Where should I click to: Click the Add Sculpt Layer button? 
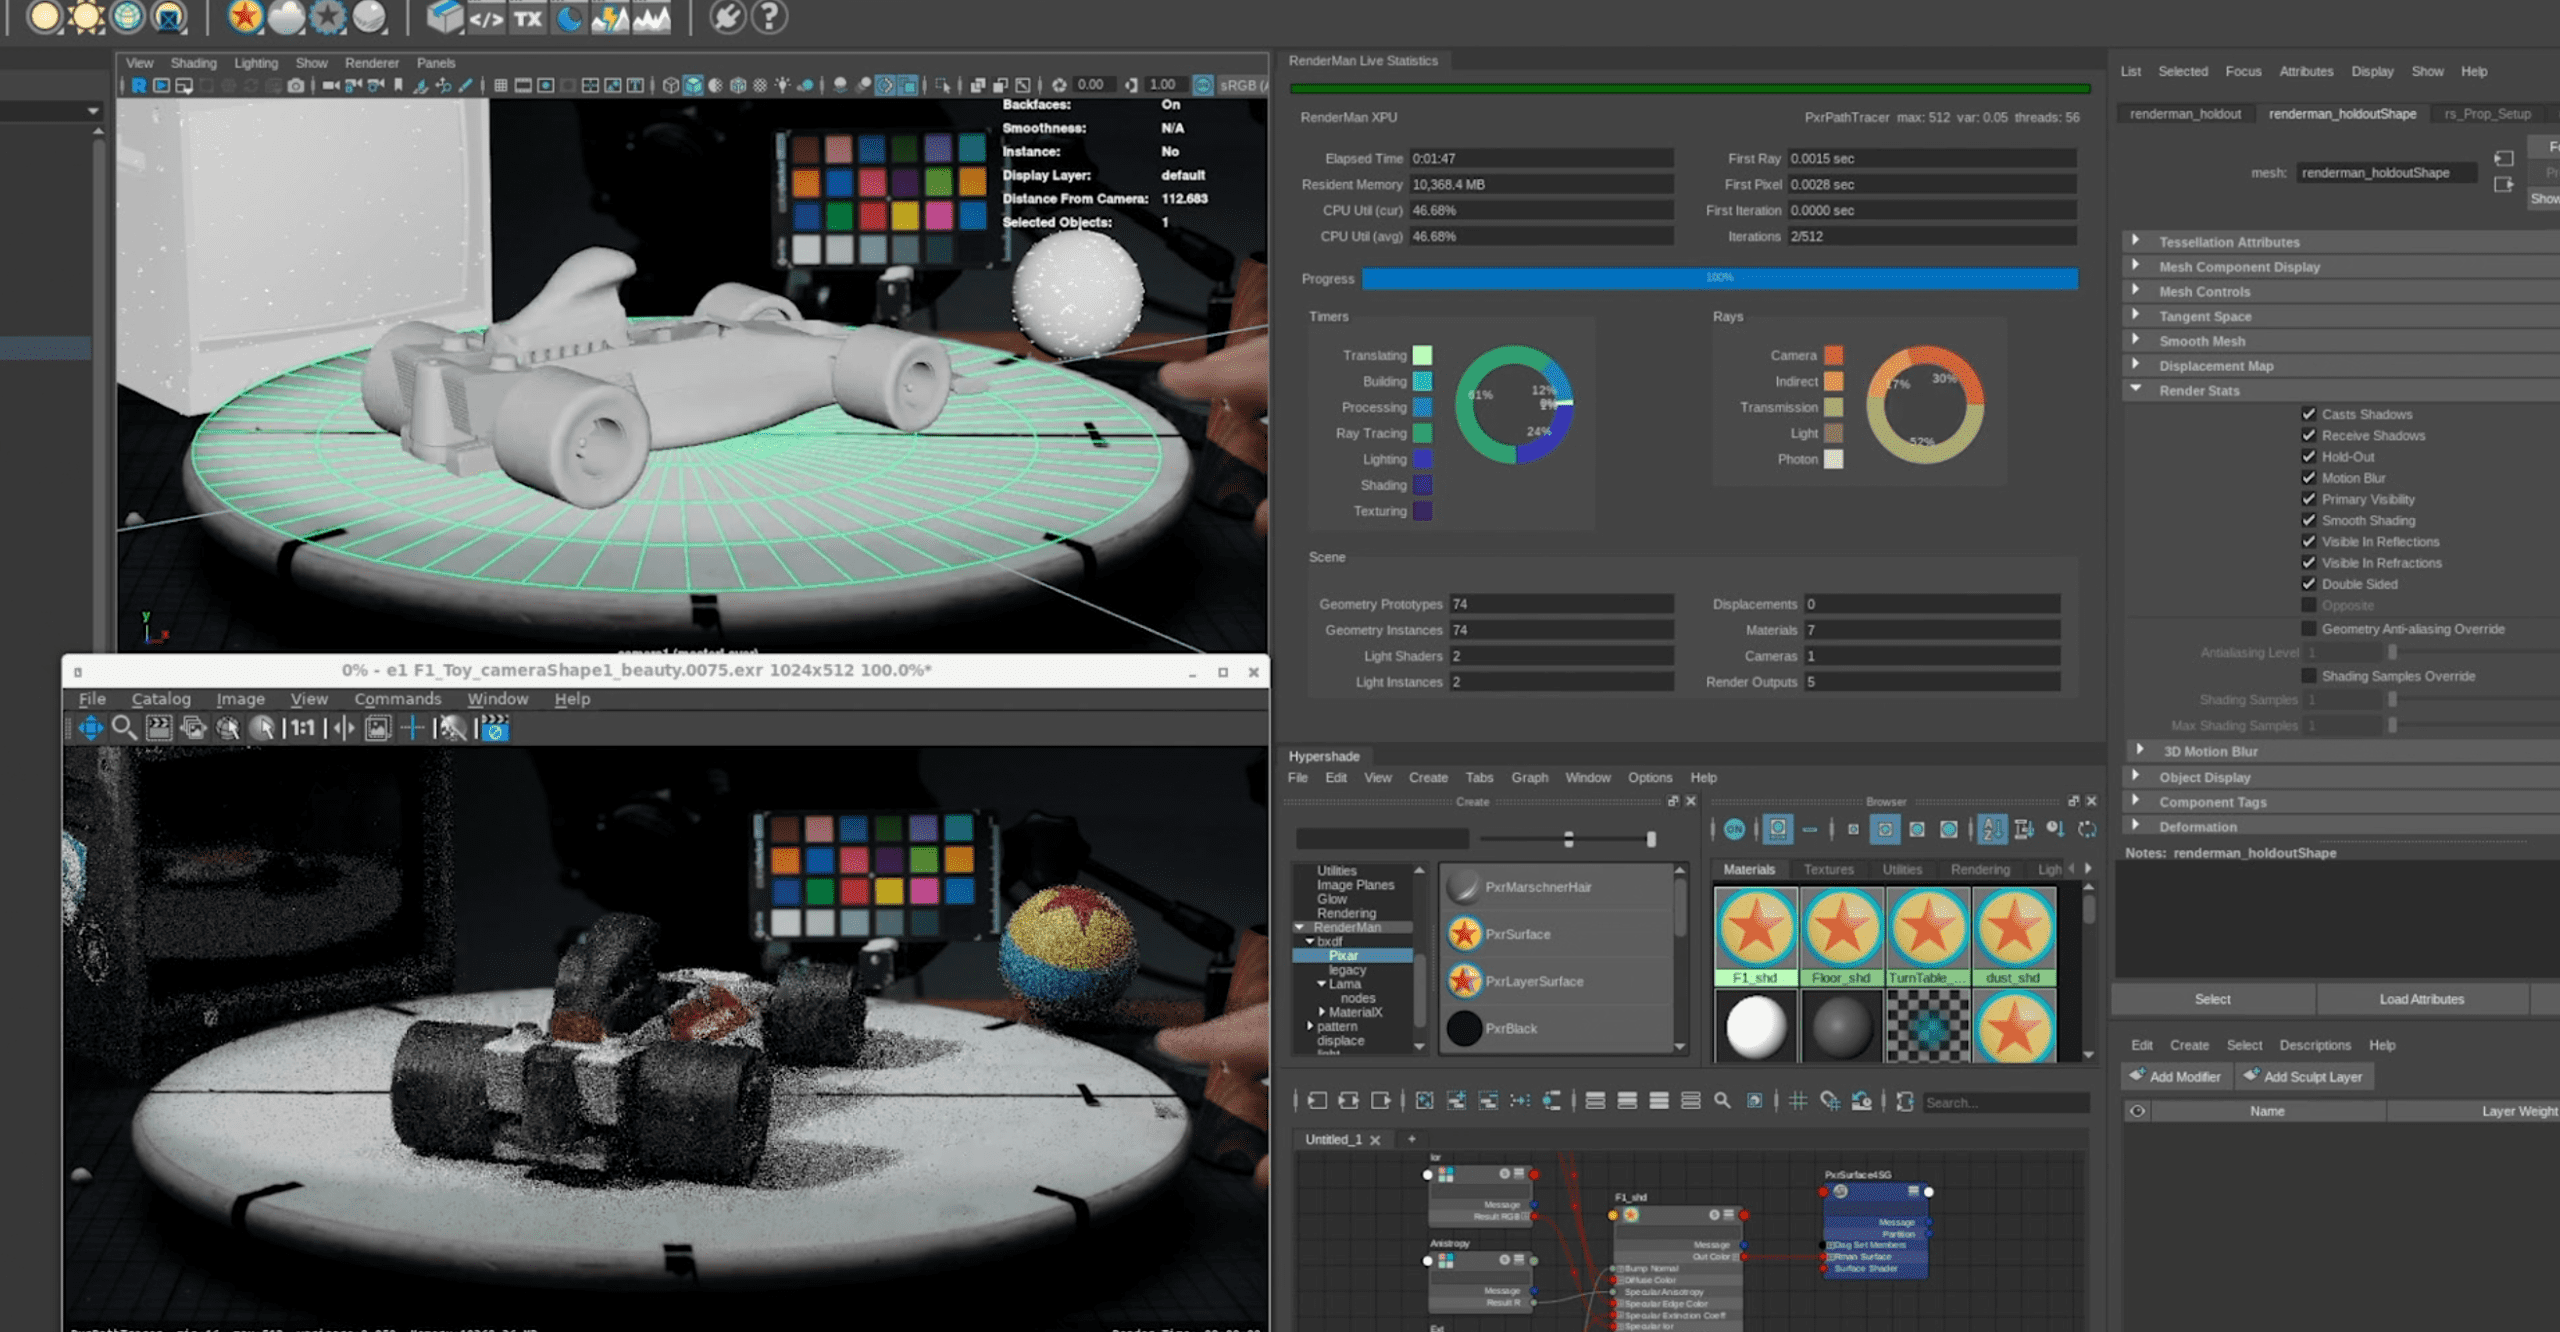[2305, 1076]
